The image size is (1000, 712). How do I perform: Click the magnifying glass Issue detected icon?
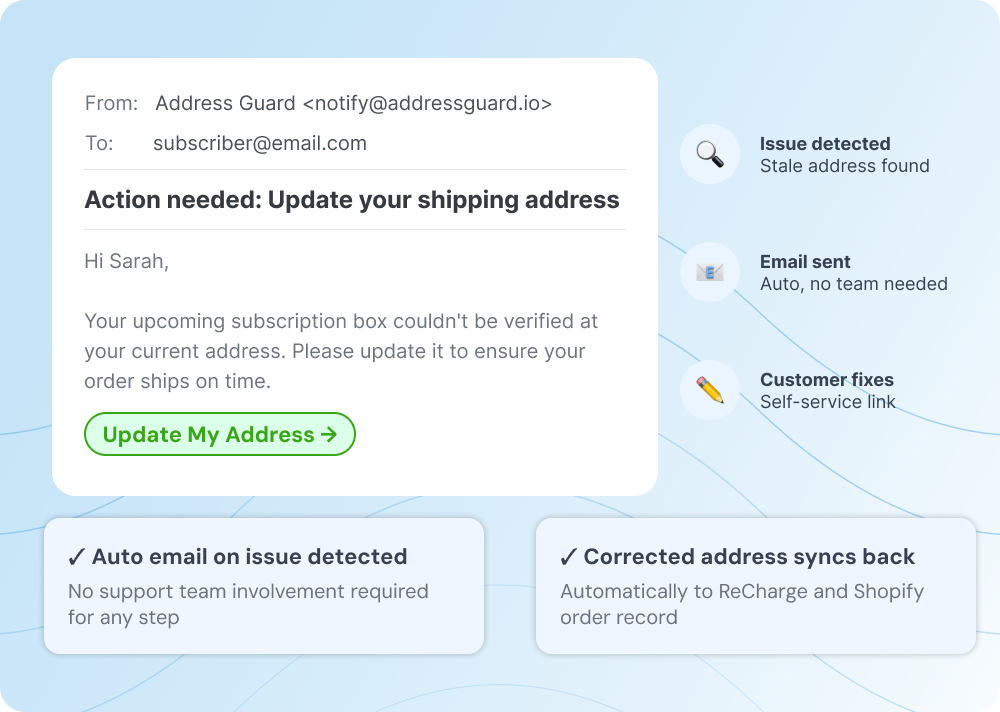tap(709, 155)
